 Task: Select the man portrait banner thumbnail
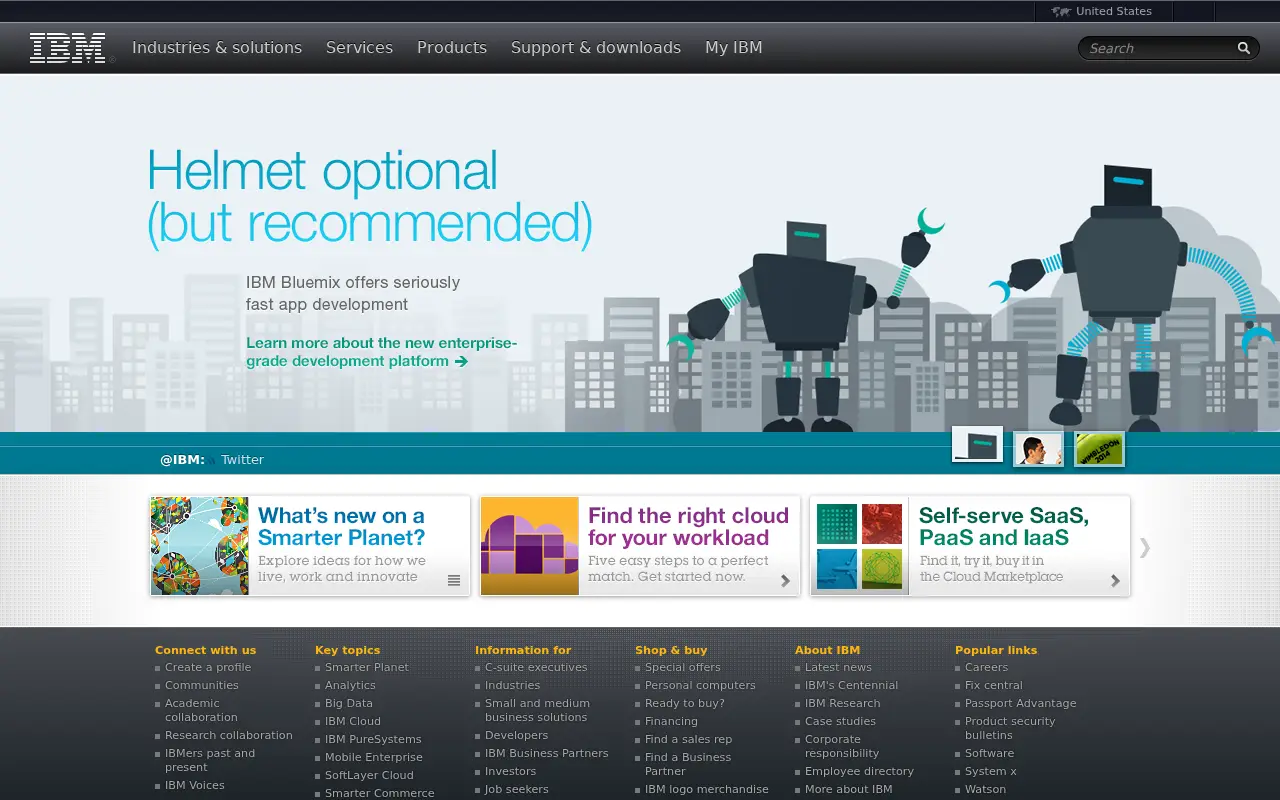tap(1038, 449)
